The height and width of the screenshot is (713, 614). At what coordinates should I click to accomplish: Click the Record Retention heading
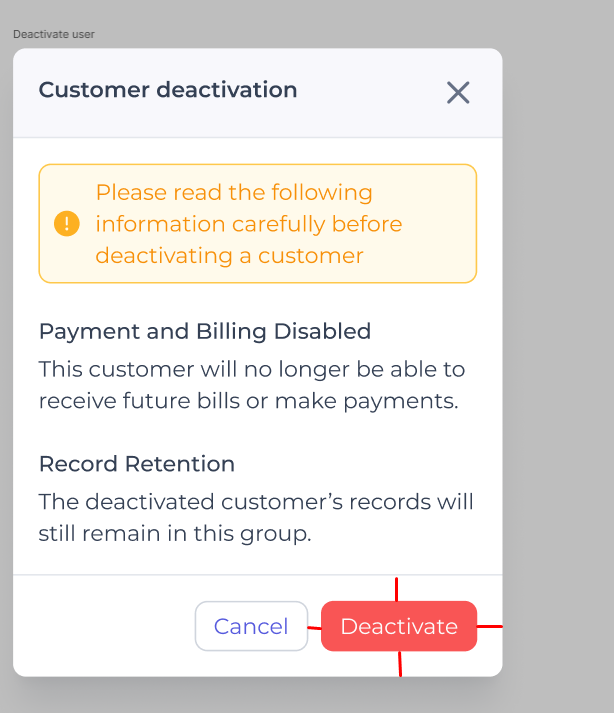pyautogui.click(x=137, y=464)
